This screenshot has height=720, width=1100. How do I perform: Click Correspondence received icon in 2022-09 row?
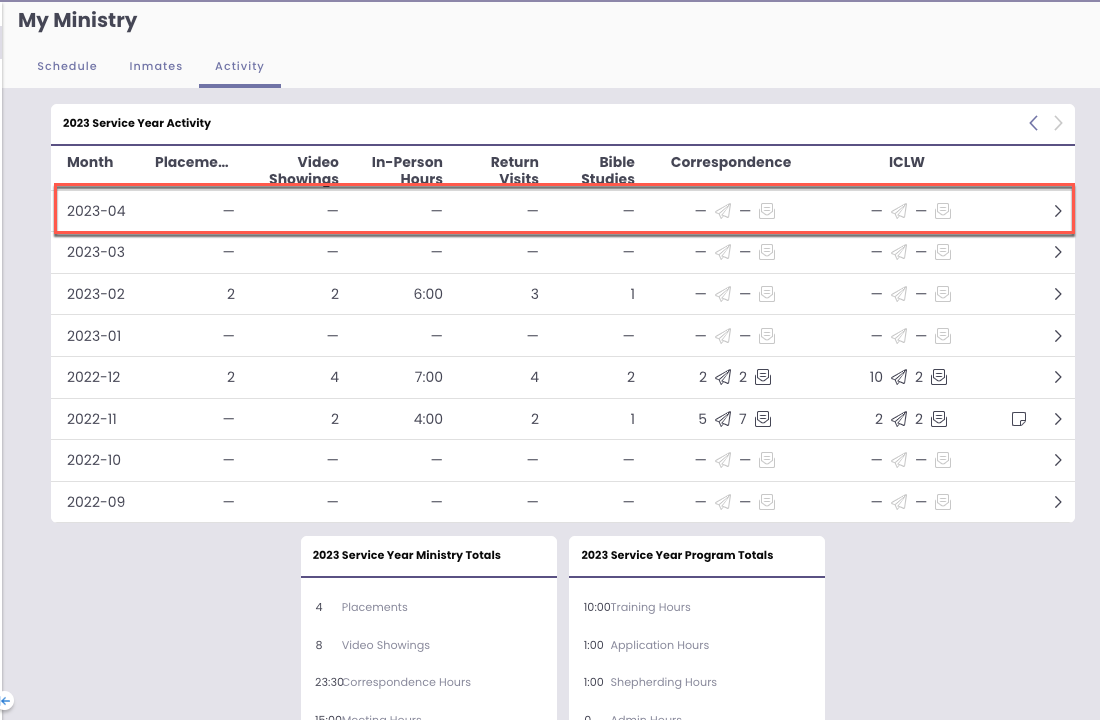click(767, 502)
